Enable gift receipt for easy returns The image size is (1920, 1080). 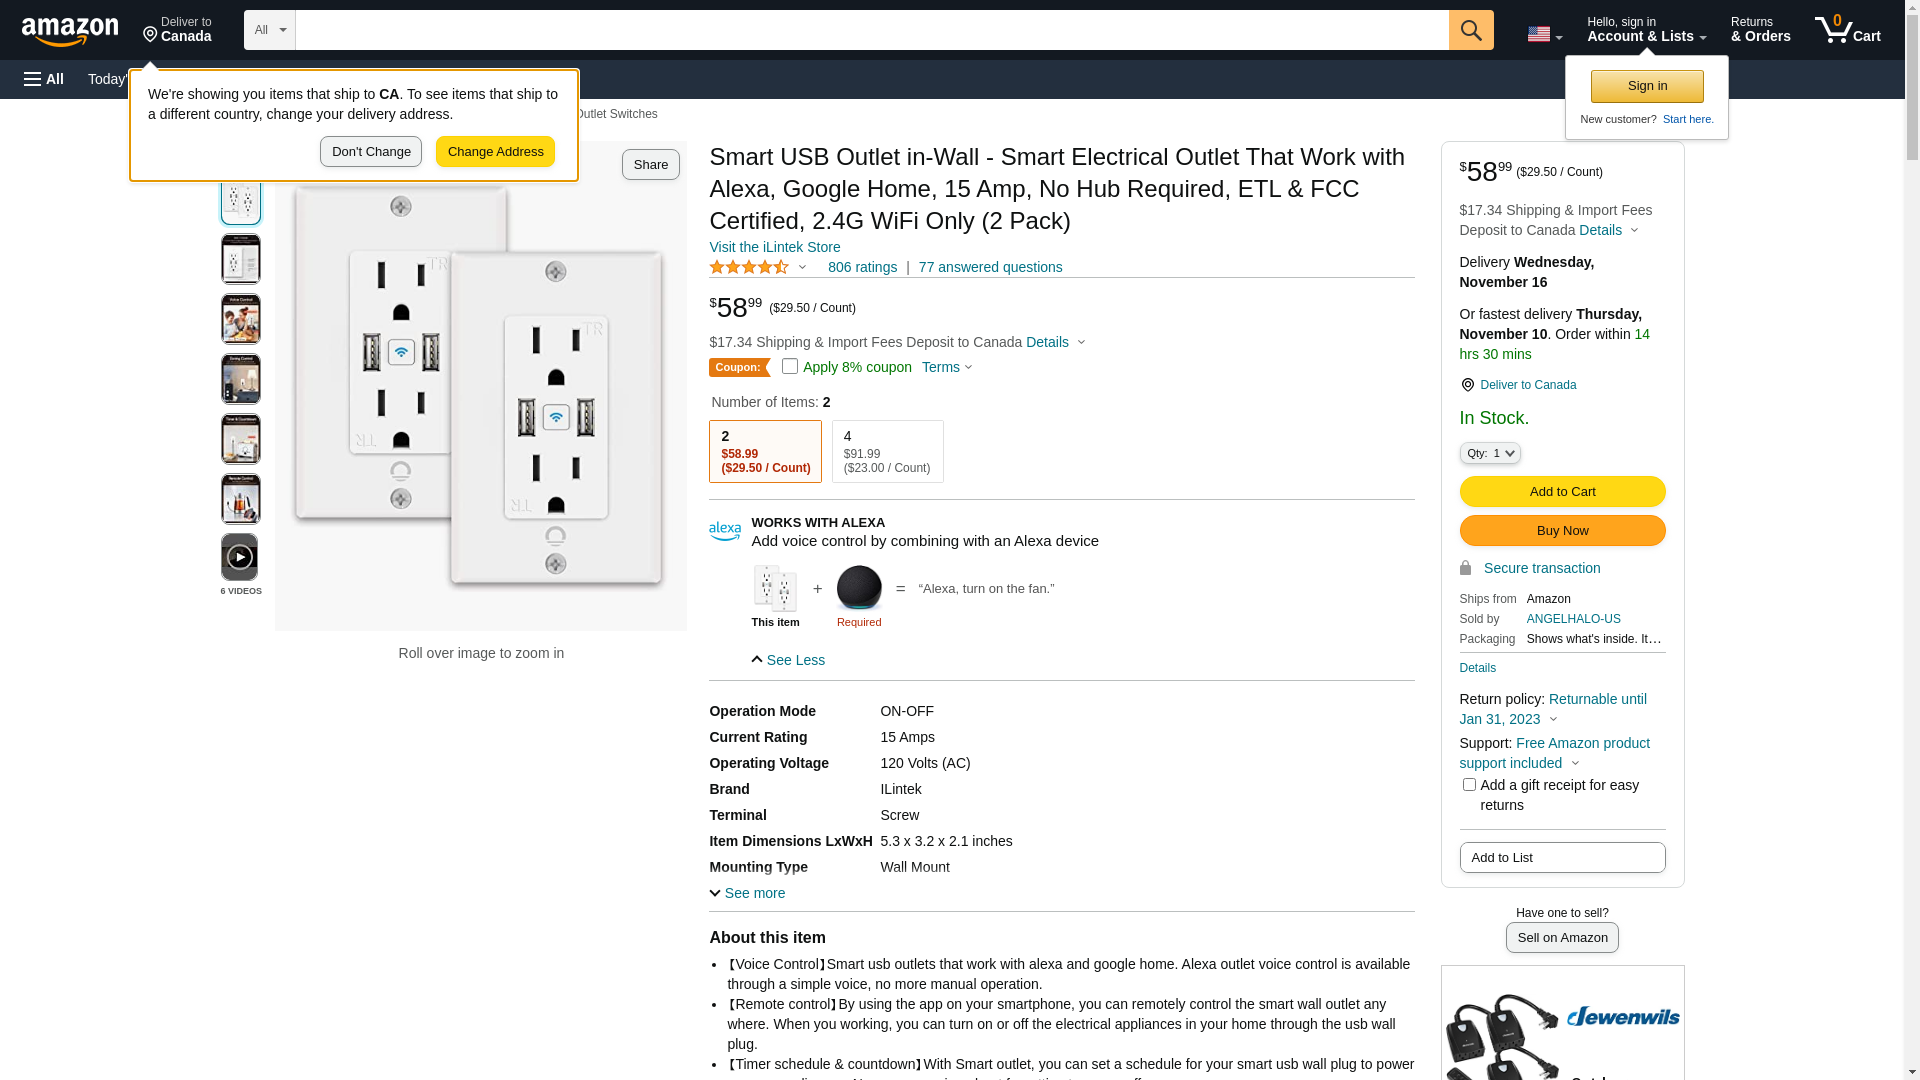(x=1469, y=785)
